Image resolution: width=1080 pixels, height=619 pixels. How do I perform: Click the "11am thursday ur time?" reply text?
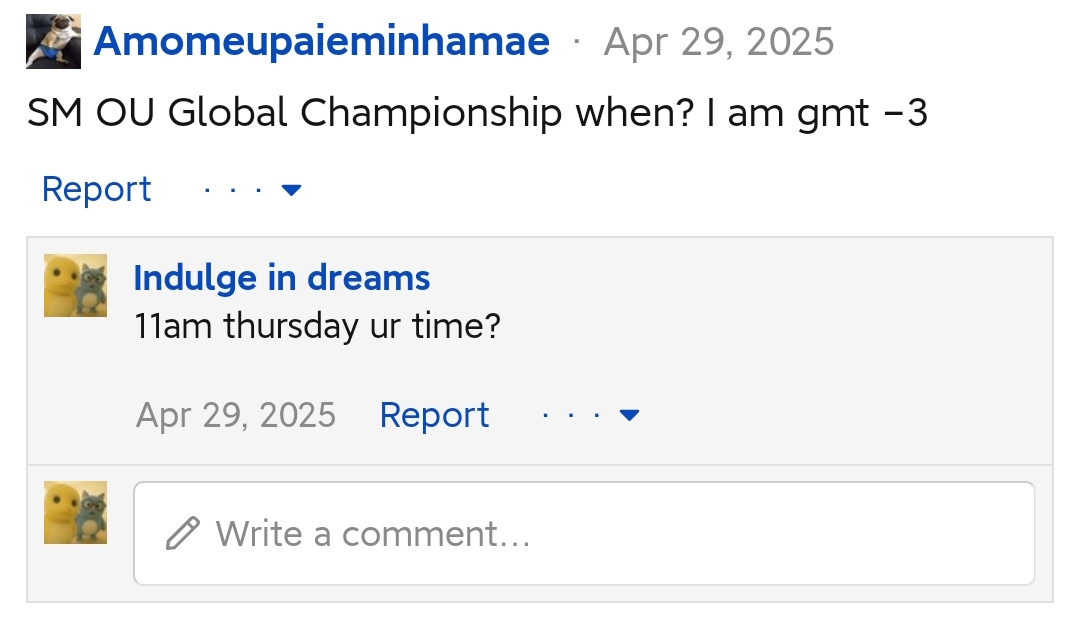coord(316,326)
